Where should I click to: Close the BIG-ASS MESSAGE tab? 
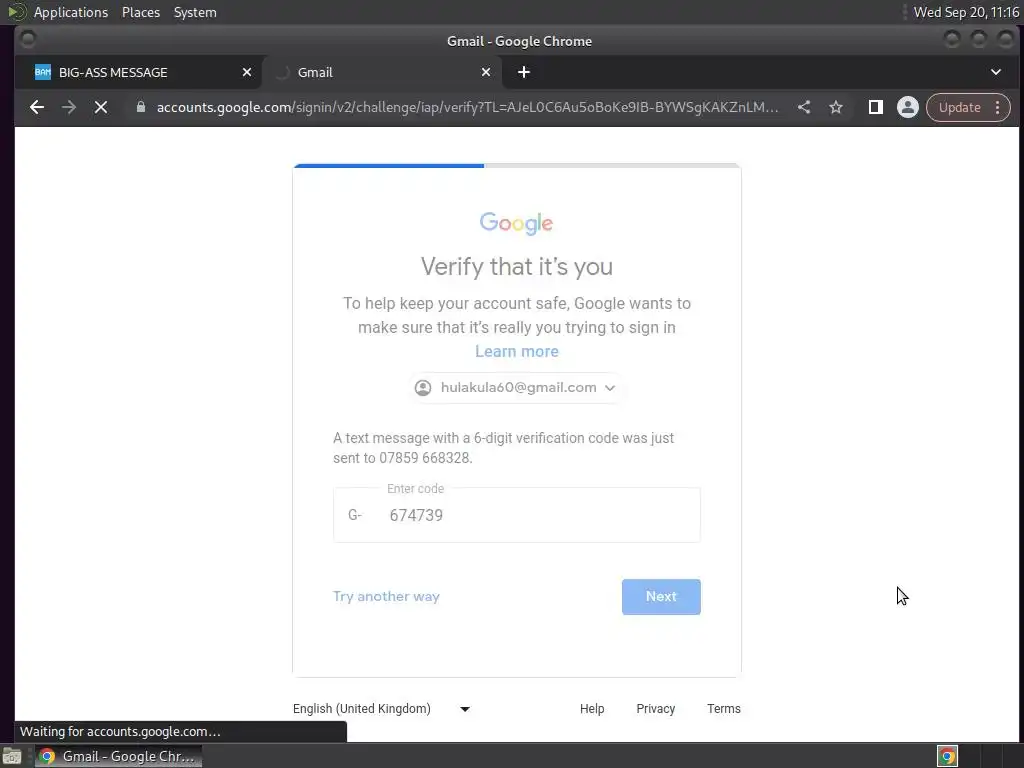point(247,72)
